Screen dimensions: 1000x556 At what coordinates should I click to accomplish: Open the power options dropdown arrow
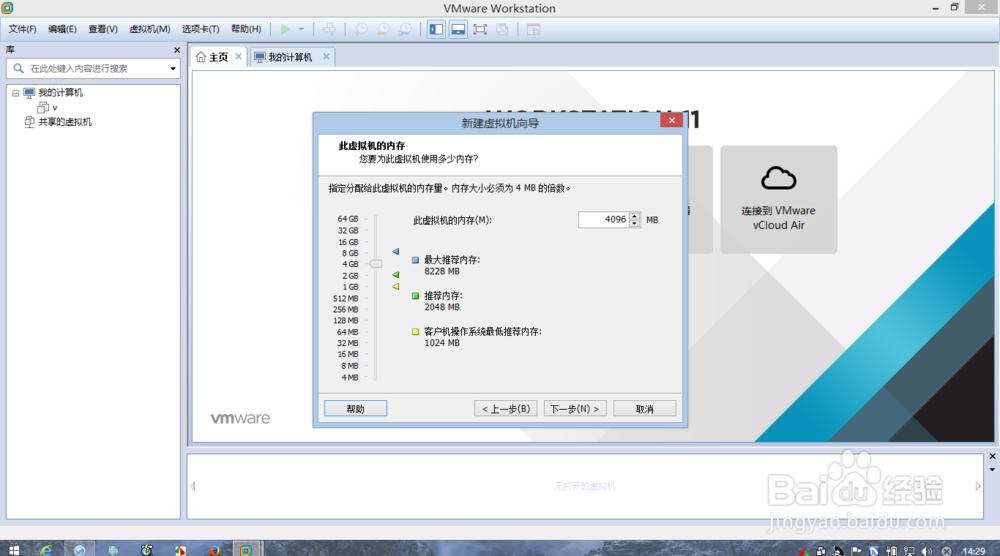click(x=301, y=29)
